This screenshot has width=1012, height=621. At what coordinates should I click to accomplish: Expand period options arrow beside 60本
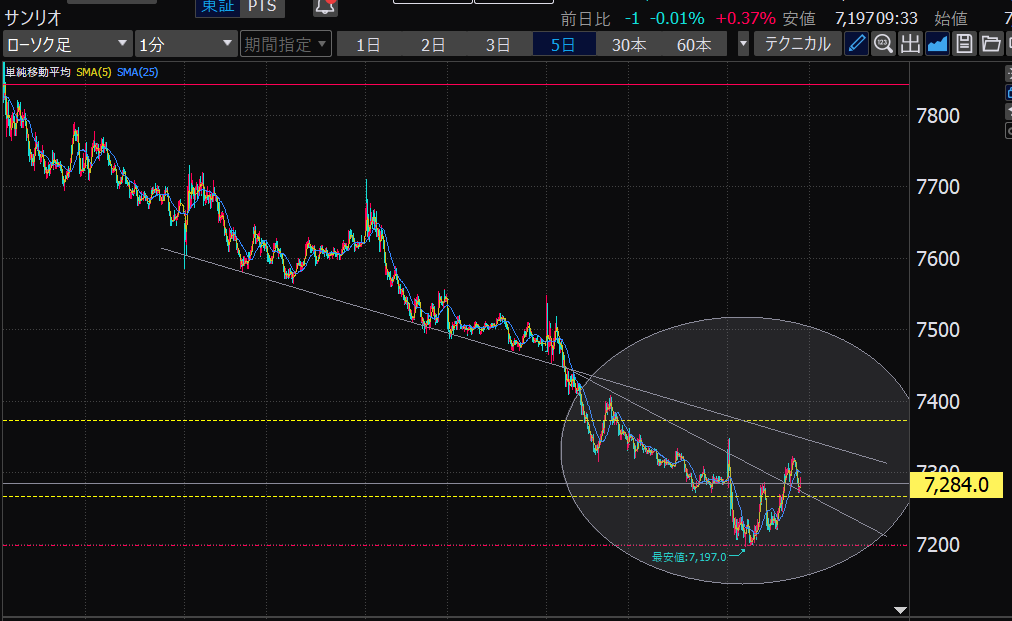pos(743,44)
